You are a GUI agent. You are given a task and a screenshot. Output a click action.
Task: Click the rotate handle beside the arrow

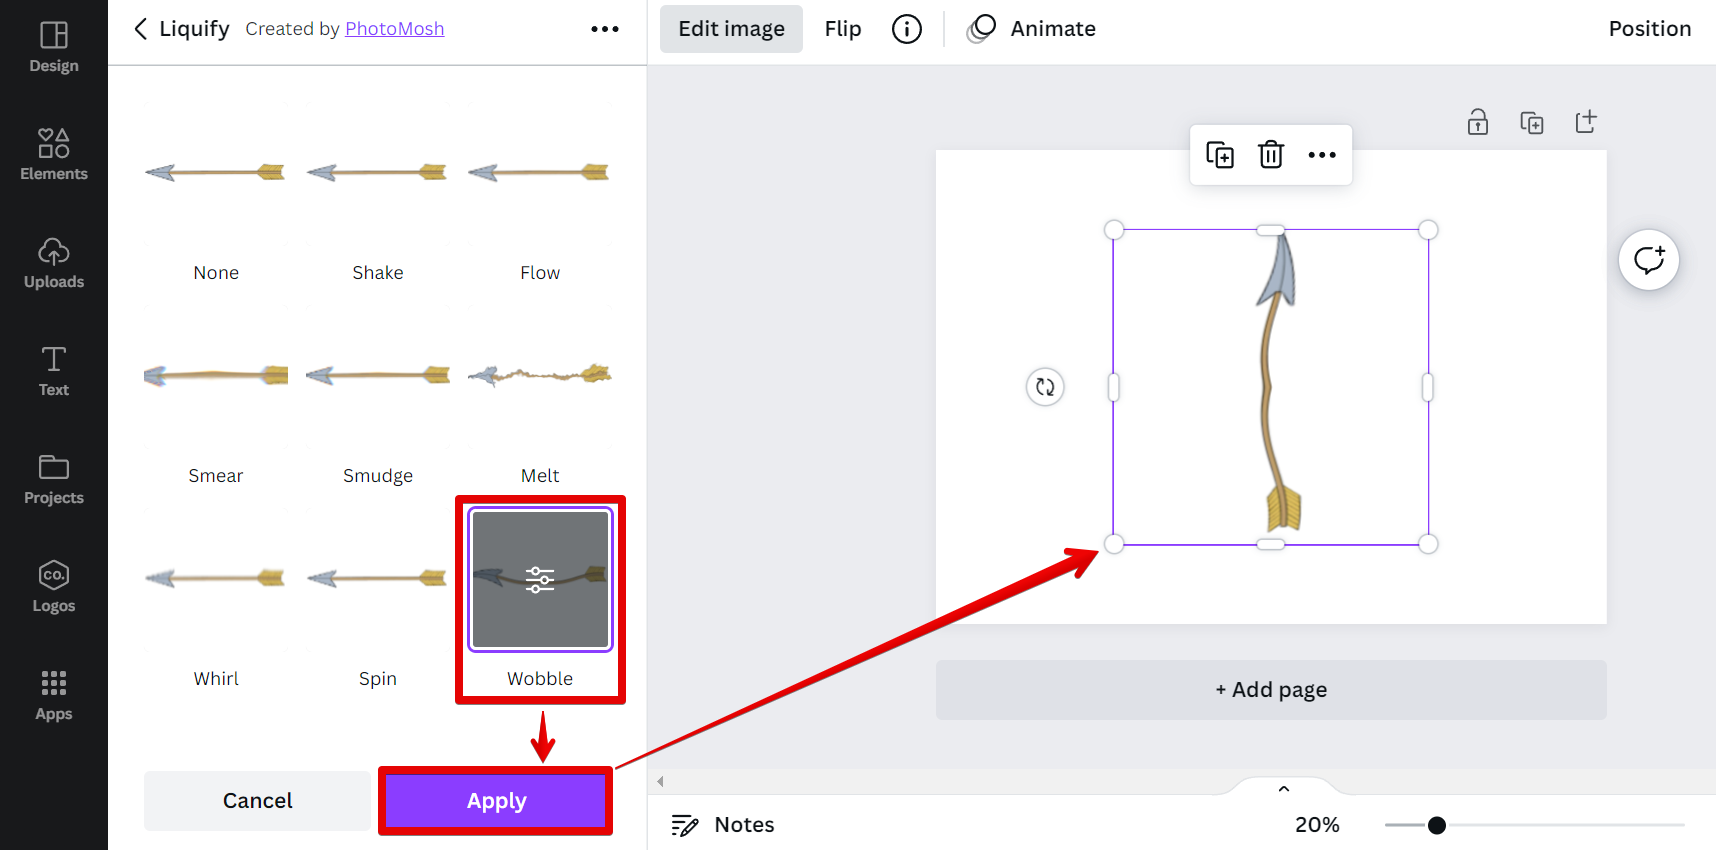pos(1045,387)
